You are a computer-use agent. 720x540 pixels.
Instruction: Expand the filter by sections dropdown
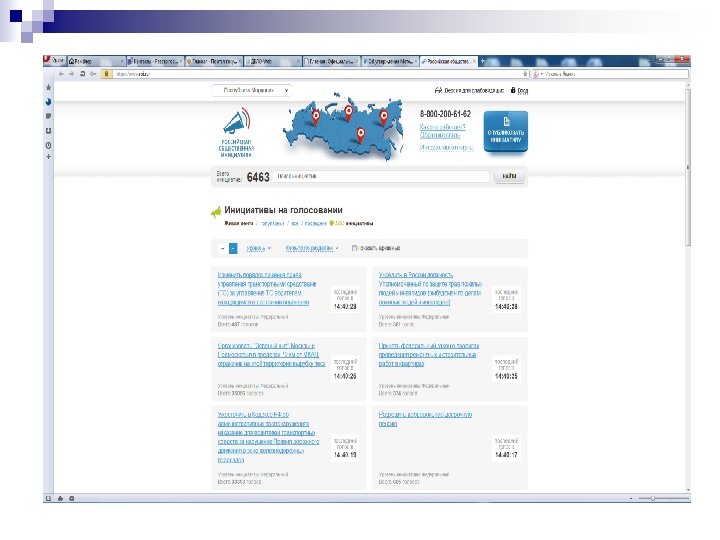312,248
